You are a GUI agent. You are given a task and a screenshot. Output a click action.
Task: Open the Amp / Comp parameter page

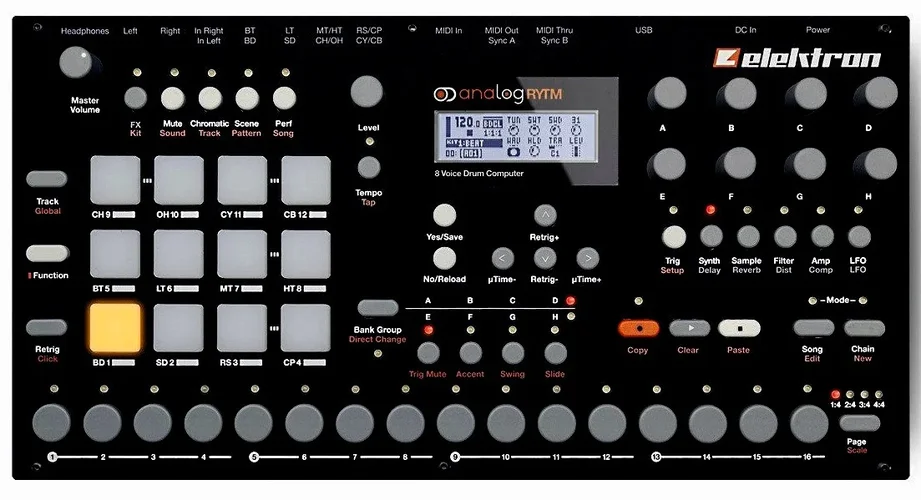tap(822, 237)
